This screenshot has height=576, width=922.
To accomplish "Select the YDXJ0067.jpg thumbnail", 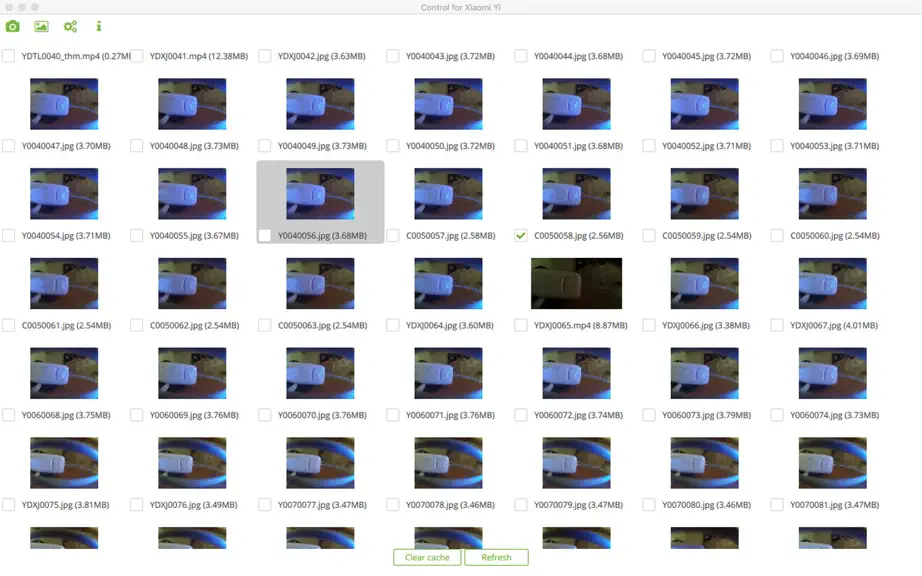I will (832, 373).
